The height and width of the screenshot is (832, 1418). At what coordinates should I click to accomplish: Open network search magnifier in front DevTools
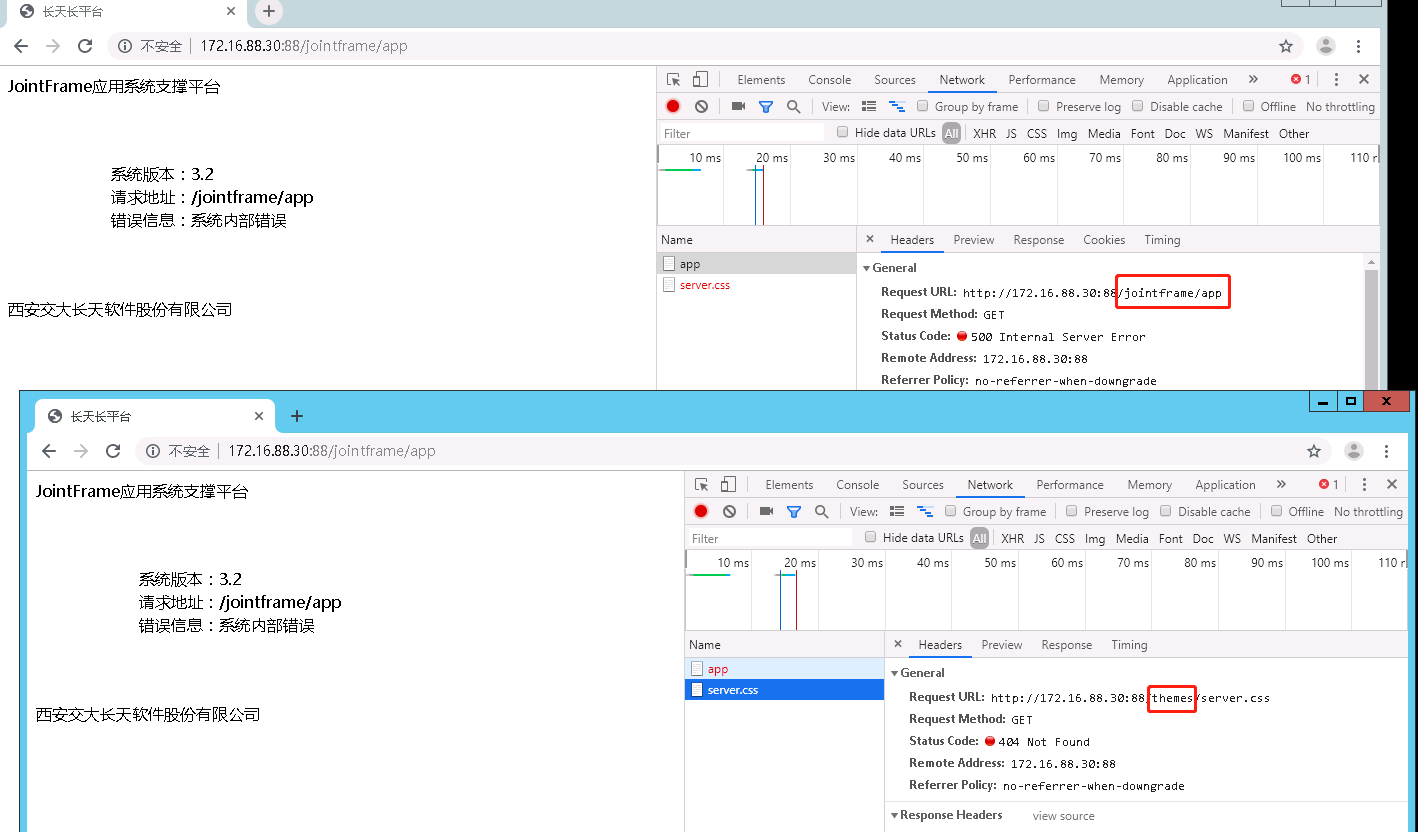tap(821, 511)
